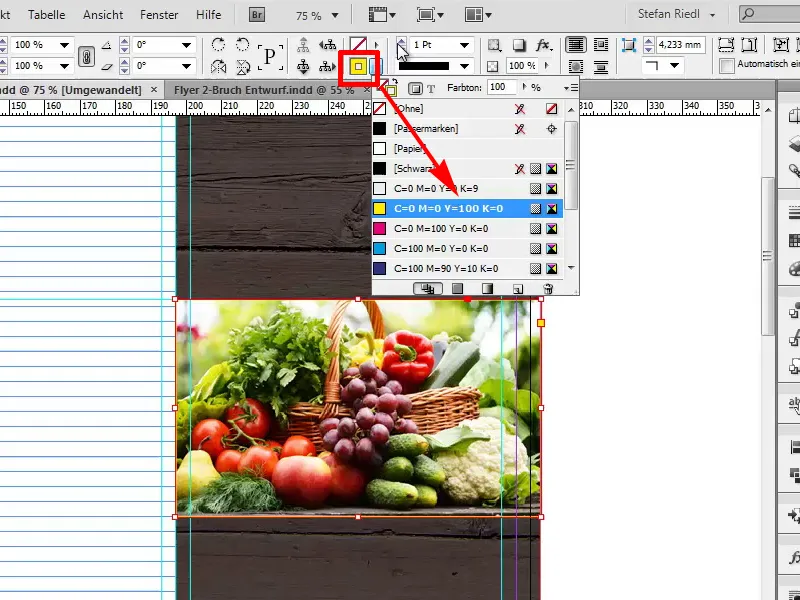The width and height of the screenshot is (800, 600).
Task: Swap fill and stroke arrow in swatches panel
Action: [x=394, y=81]
